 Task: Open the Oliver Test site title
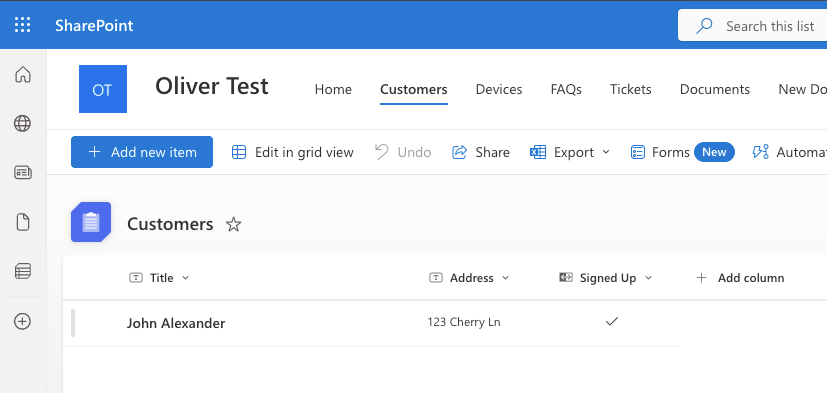(x=211, y=86)
